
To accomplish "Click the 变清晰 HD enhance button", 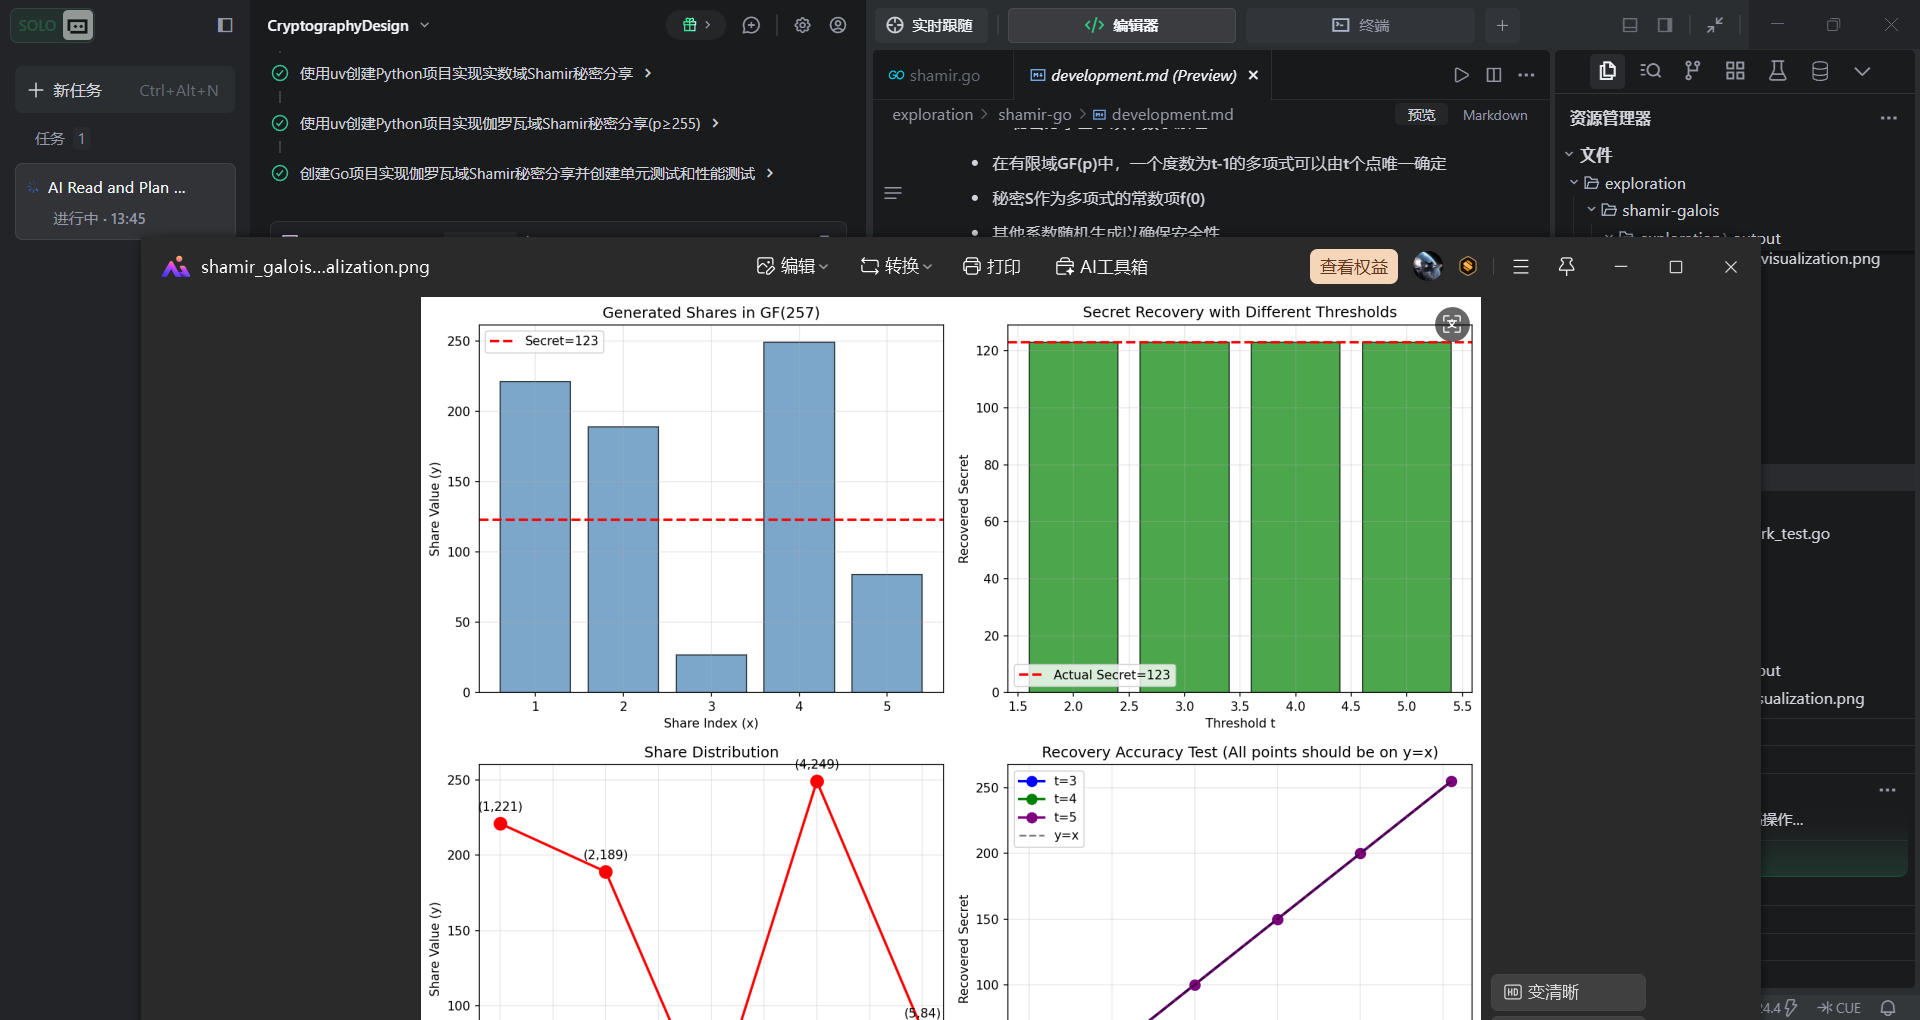I will [1566, 992].
